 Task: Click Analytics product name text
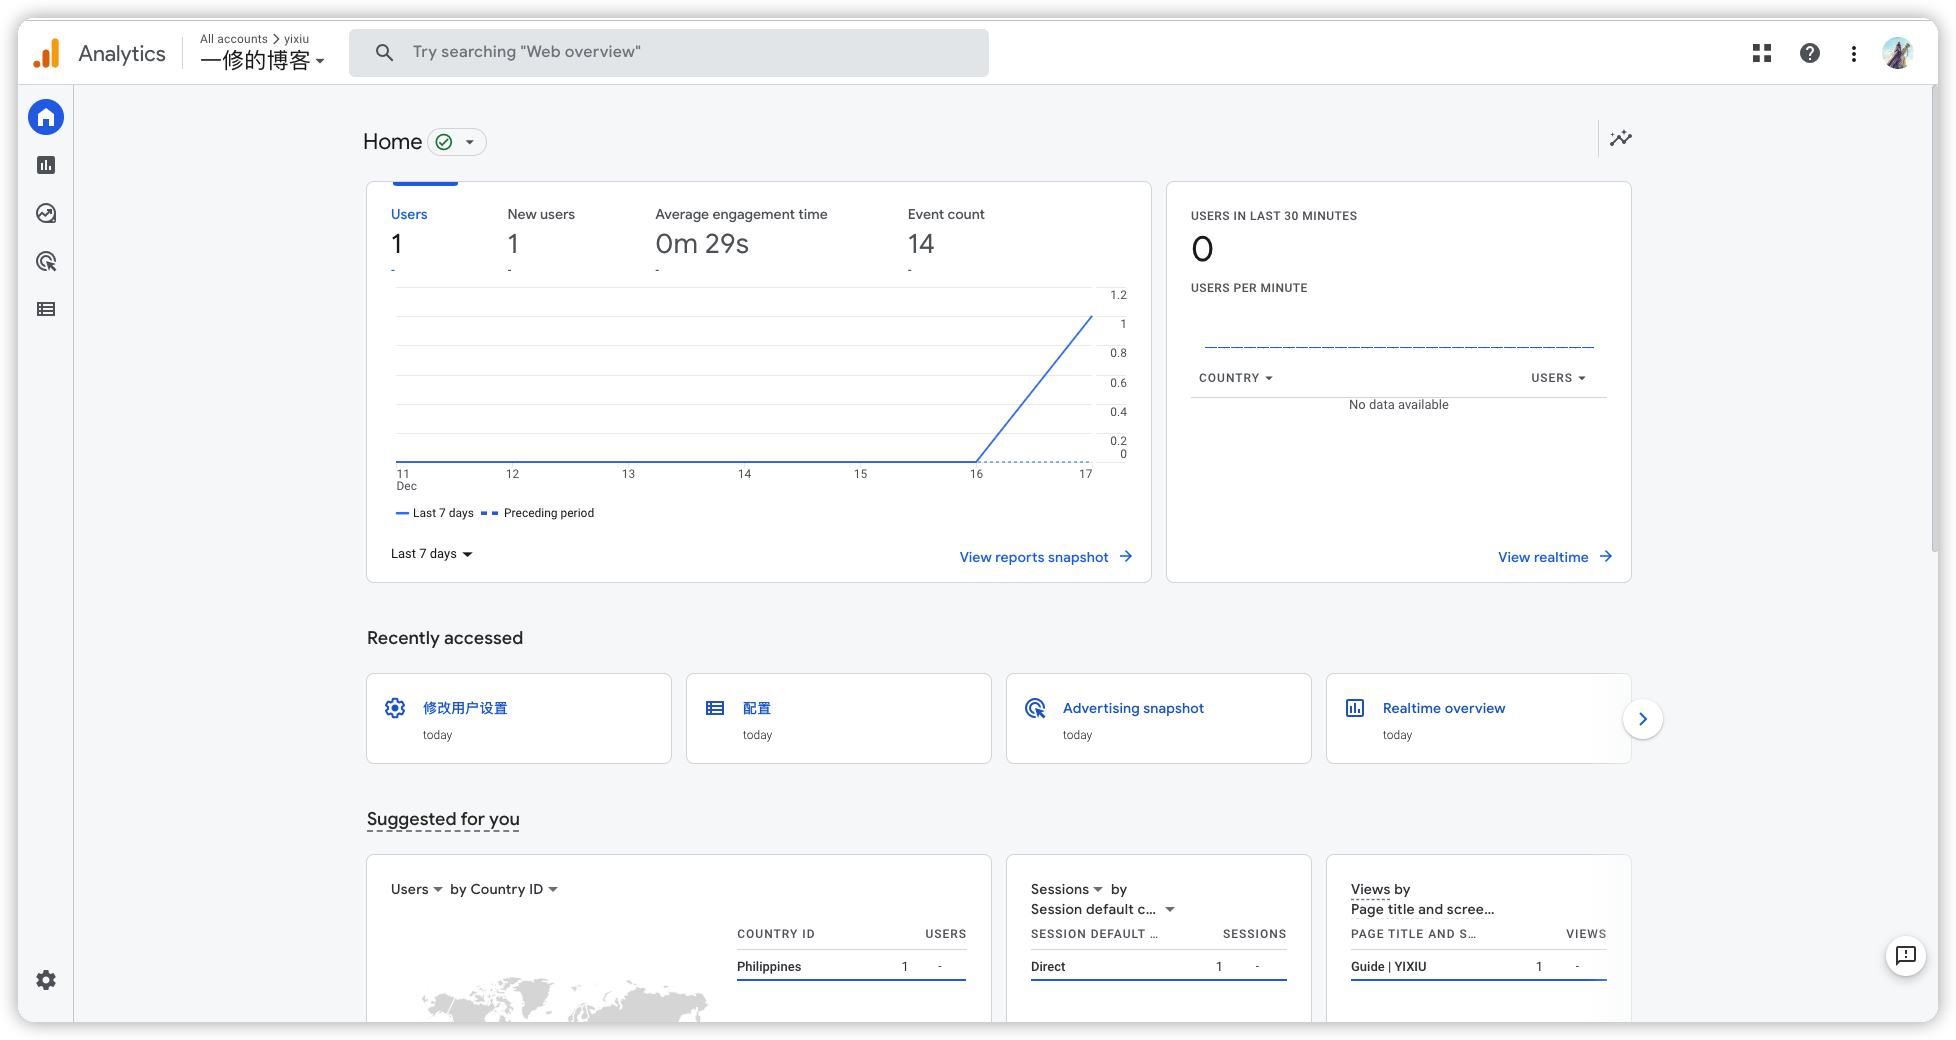coord(122,53)
